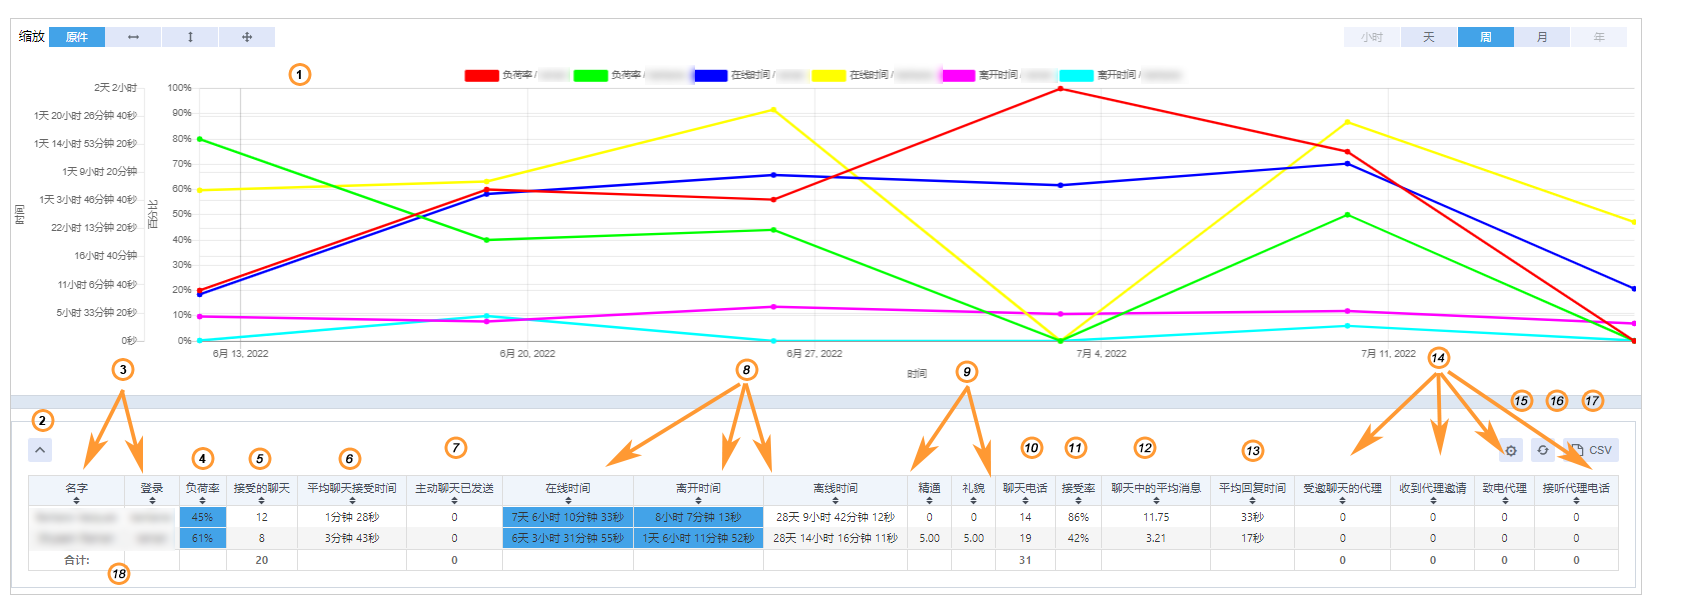Click acceptance rate 42% cell
The image size is (1700, 600).
pos(1078,538)
